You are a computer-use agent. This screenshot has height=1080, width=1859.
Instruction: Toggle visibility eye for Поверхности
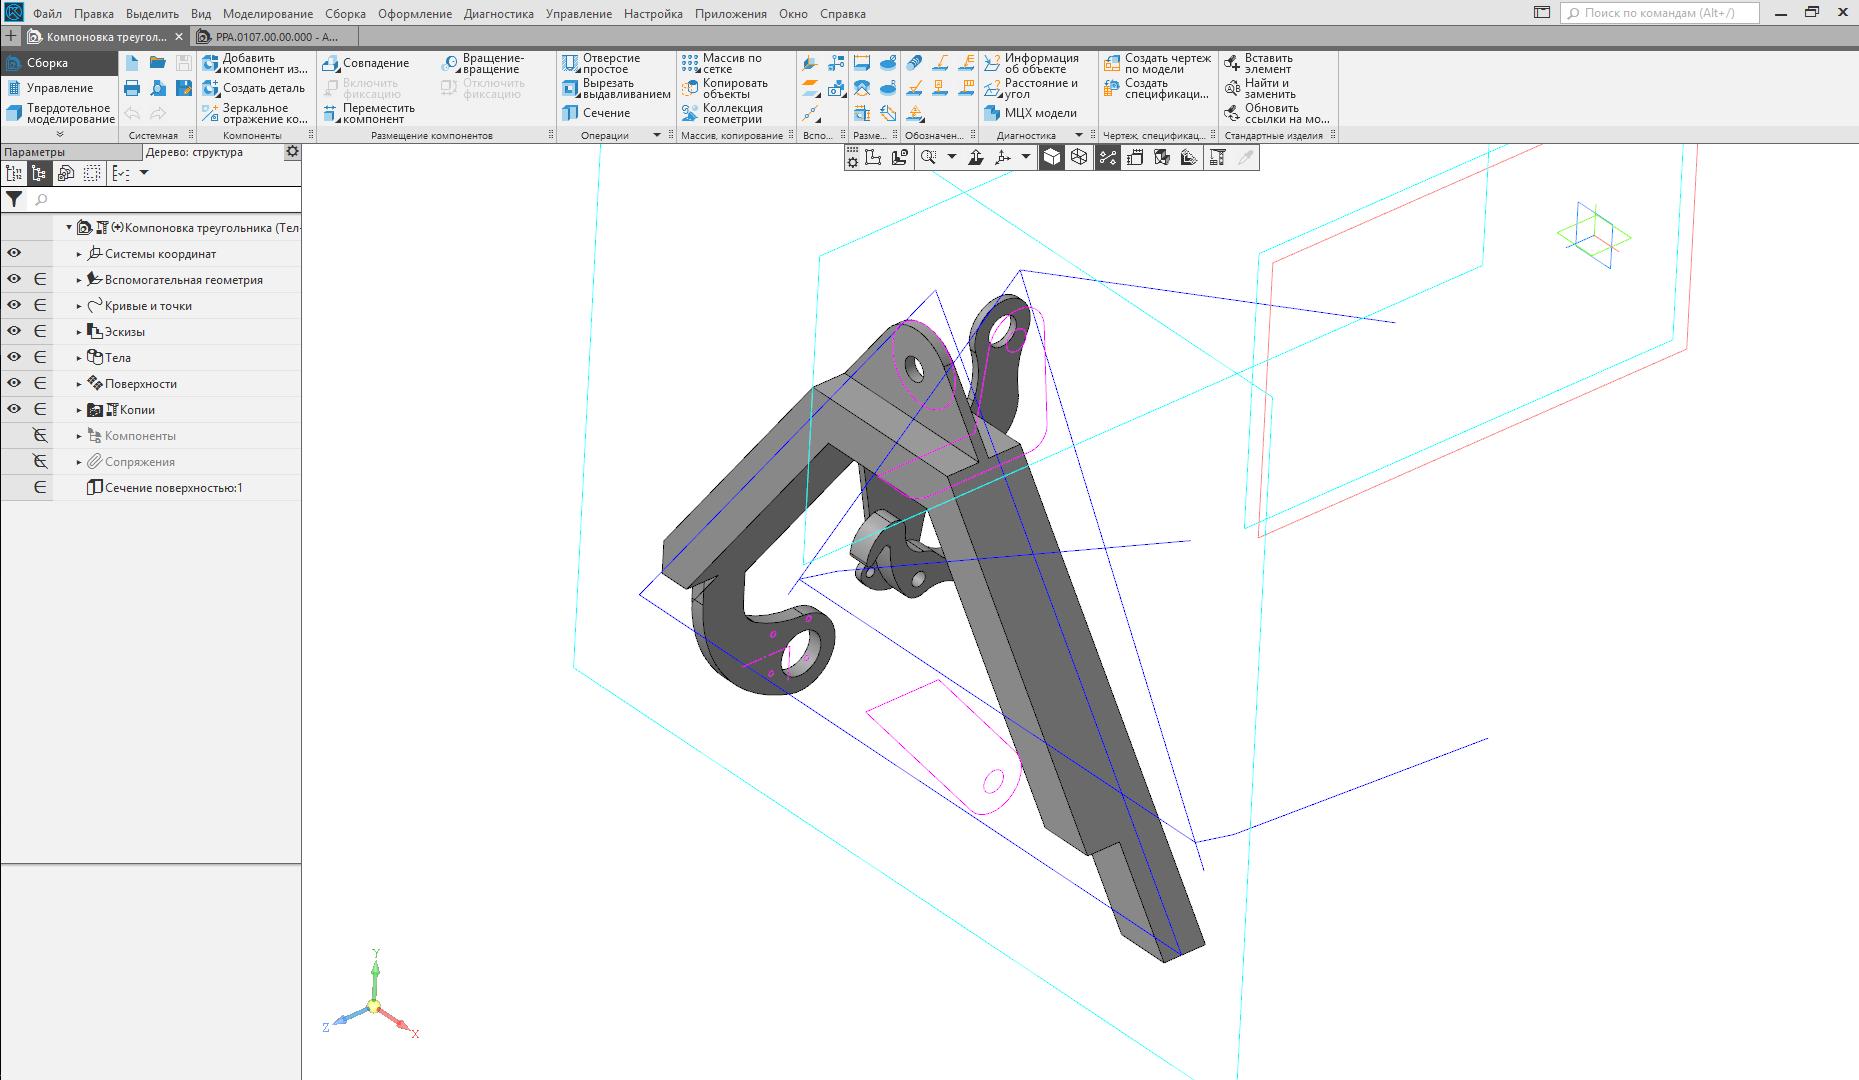click(x=14, y=383)
